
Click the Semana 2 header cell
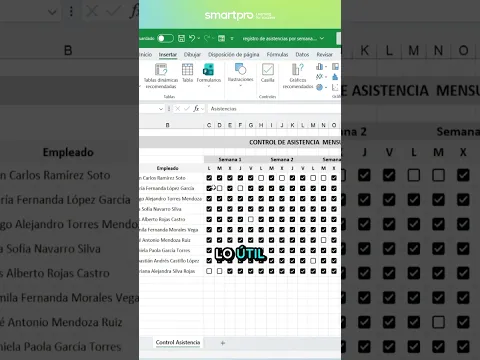click(x=282, y=159)
